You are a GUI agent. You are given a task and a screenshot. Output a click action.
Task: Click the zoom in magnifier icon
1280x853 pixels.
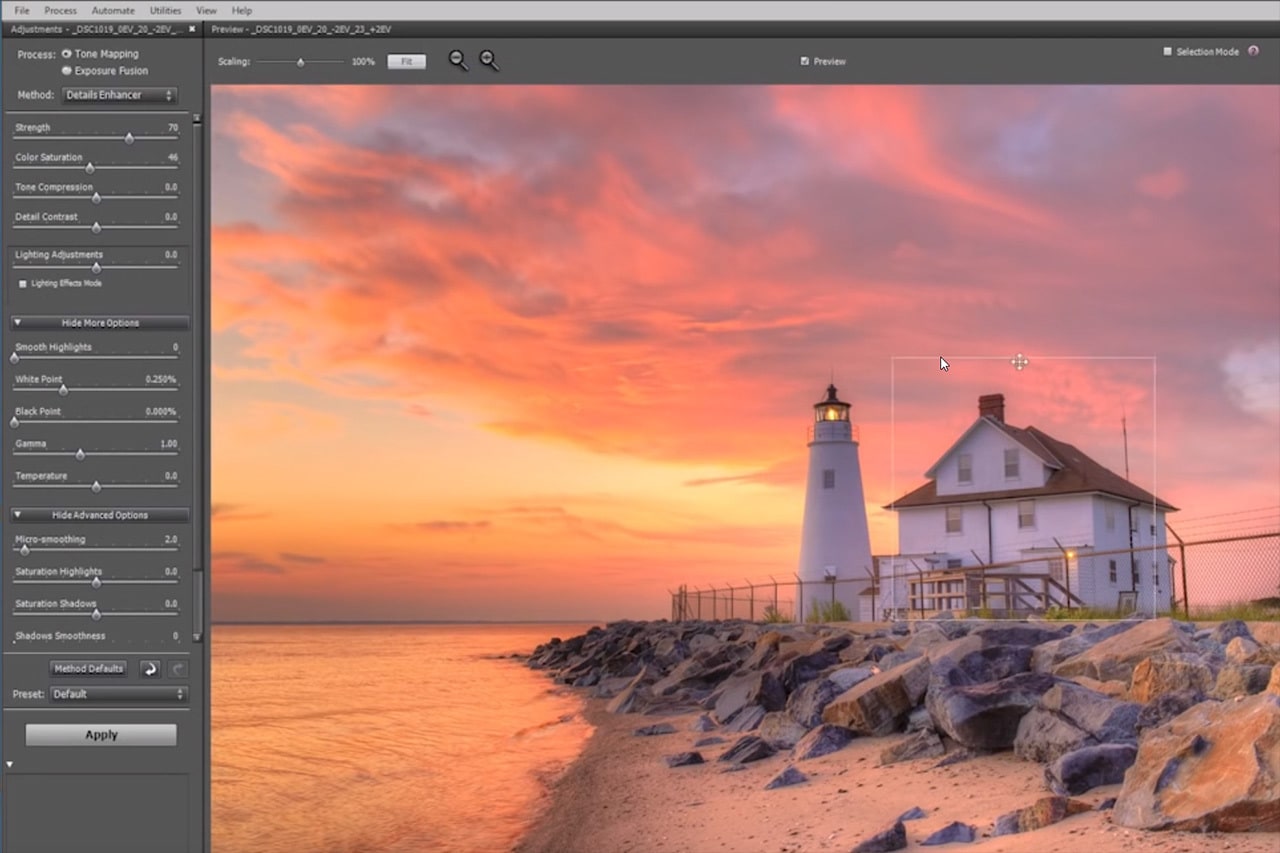(488, 60)
